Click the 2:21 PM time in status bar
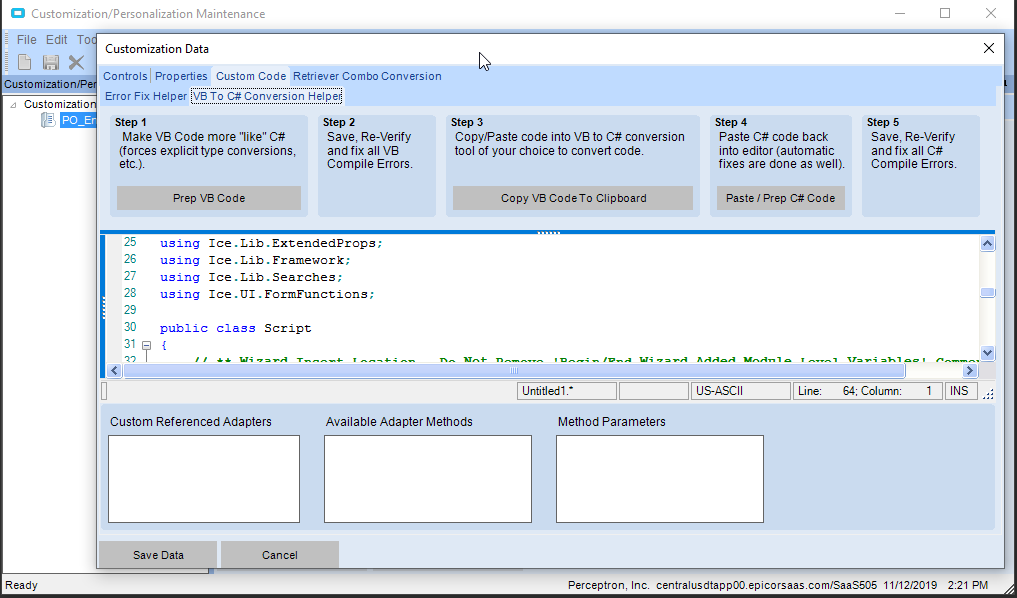Viewport: 1017px width, 598px height. point(968,585)
